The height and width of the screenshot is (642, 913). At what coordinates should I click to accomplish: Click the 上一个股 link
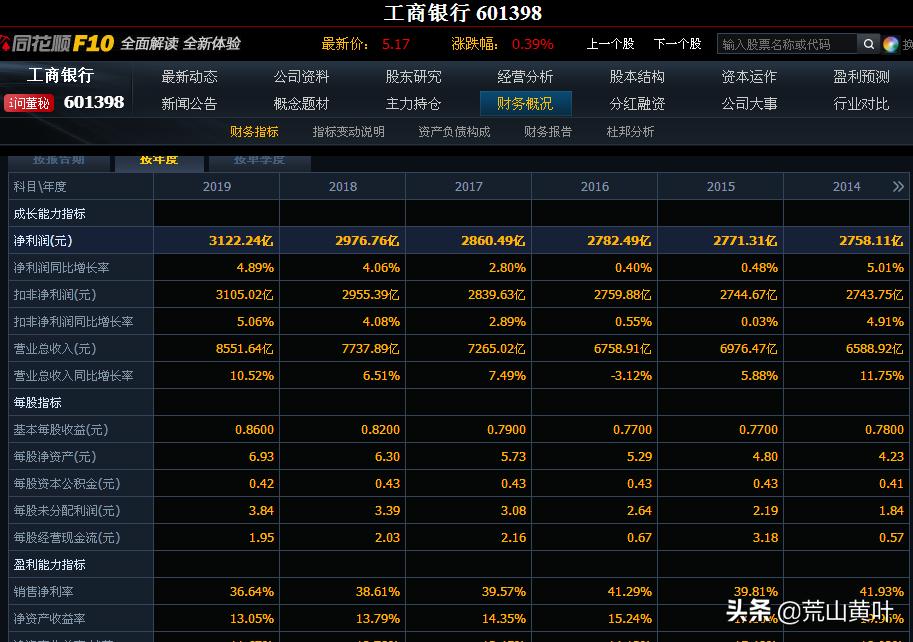pyautogui.click(x=613, y=44)
